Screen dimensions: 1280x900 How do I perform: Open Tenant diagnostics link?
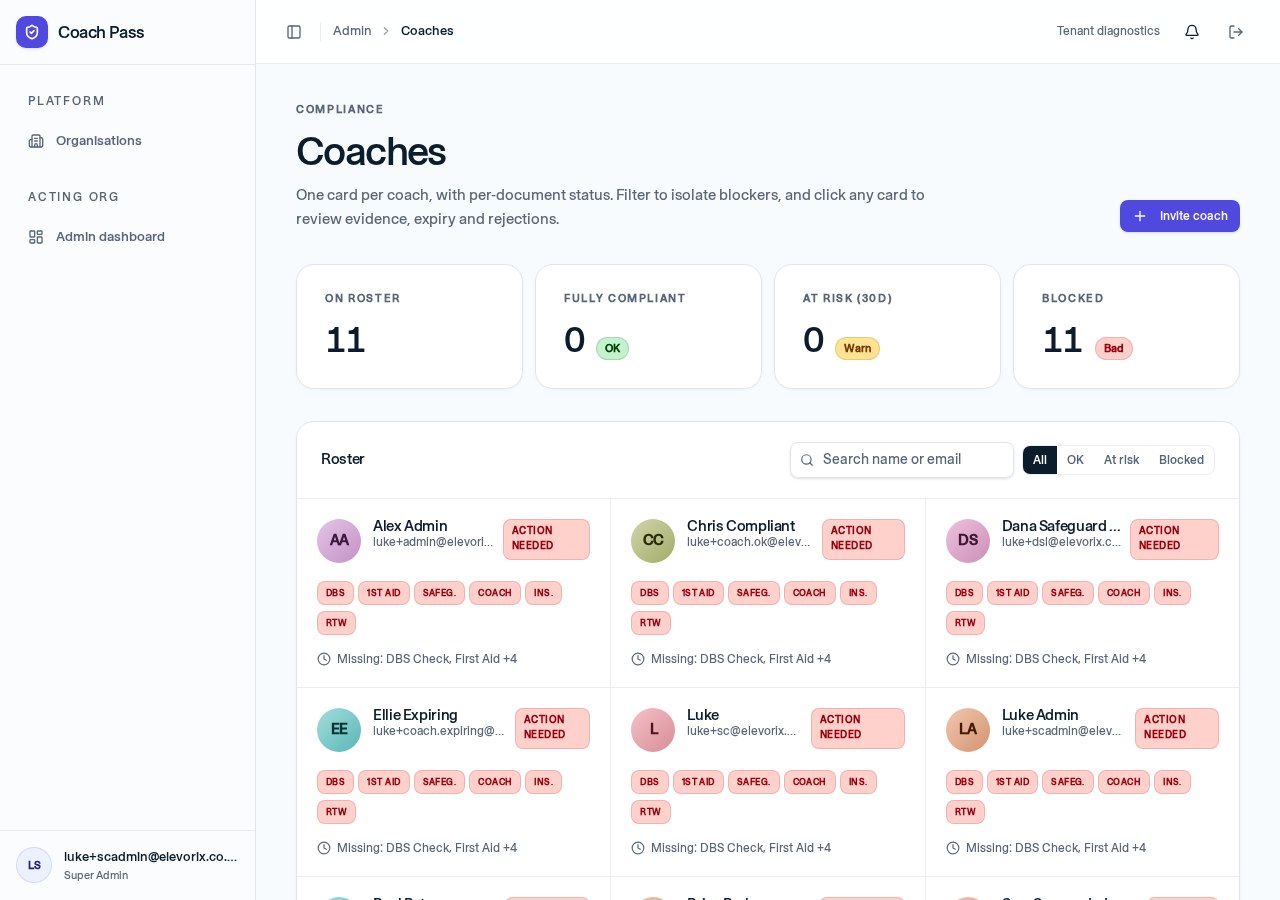tap(1108, 31)
